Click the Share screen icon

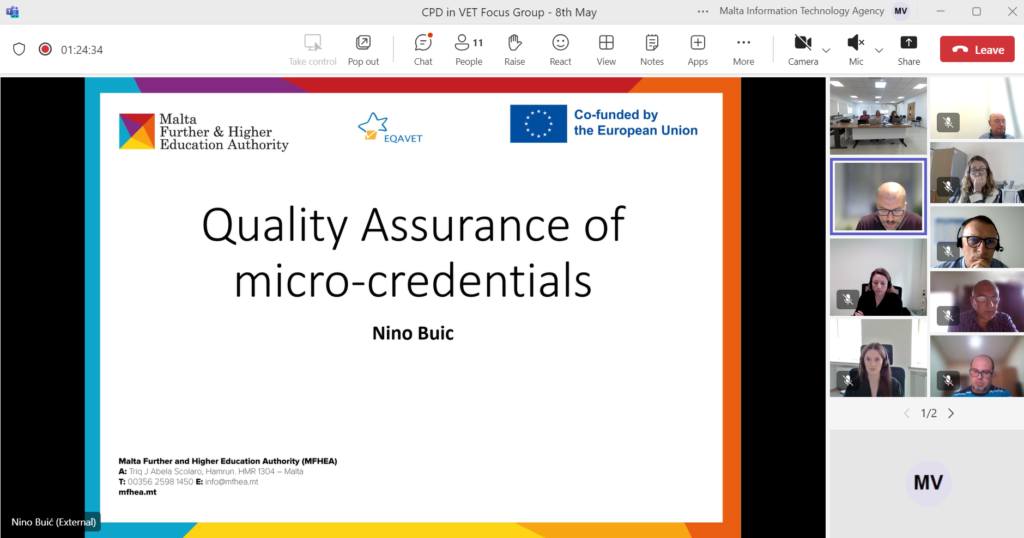[x=908, y=49]
